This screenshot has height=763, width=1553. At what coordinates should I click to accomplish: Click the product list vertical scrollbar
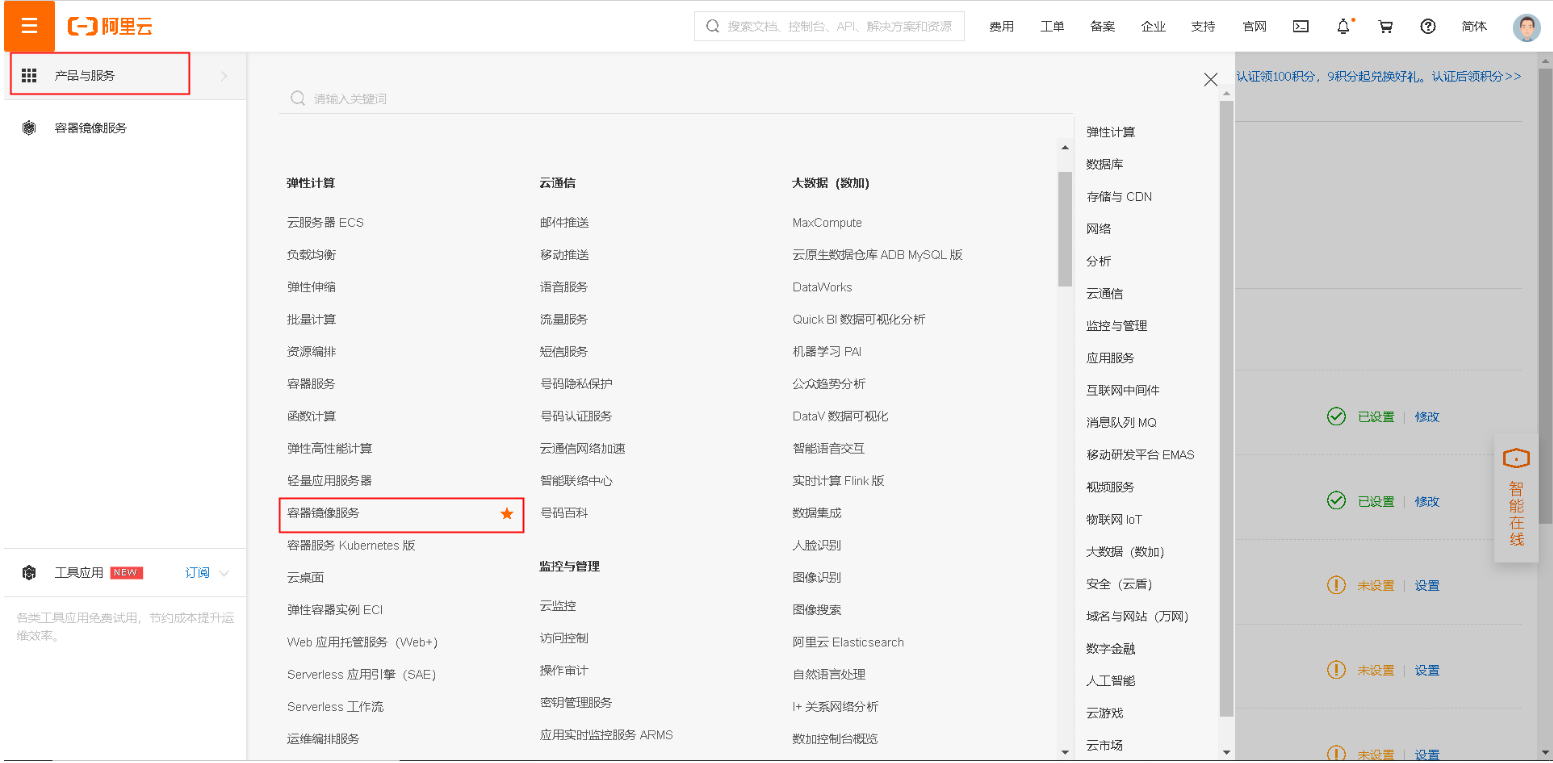[x=1065, y=229]
